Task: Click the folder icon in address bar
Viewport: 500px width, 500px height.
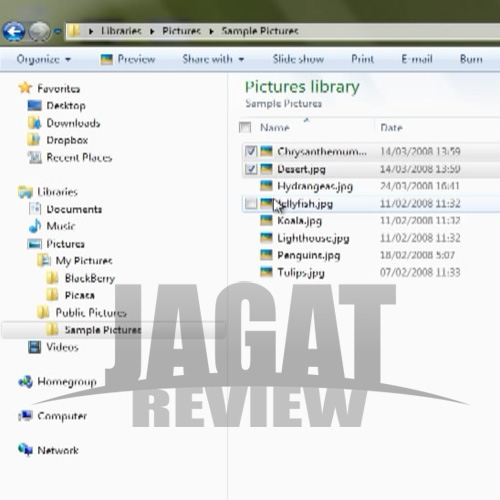Action: point(74,31)
